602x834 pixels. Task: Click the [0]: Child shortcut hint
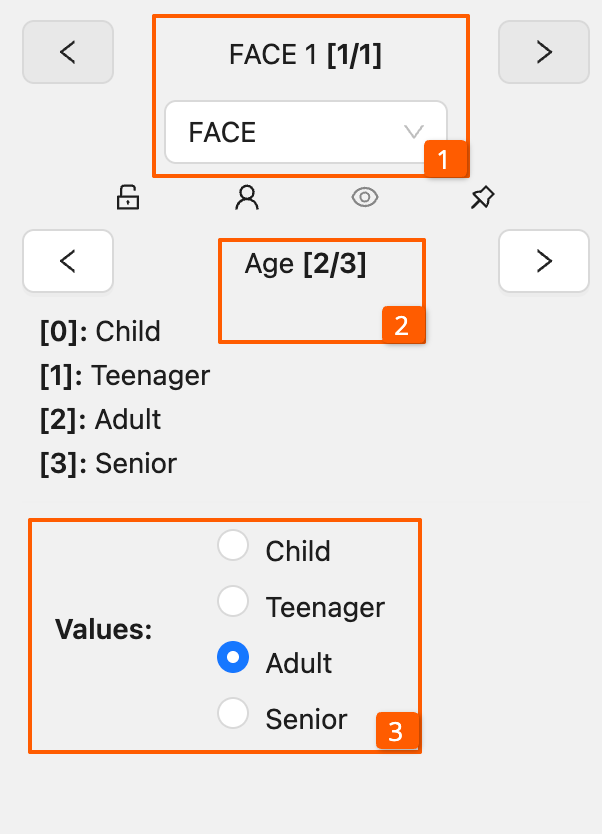(100, 331)
